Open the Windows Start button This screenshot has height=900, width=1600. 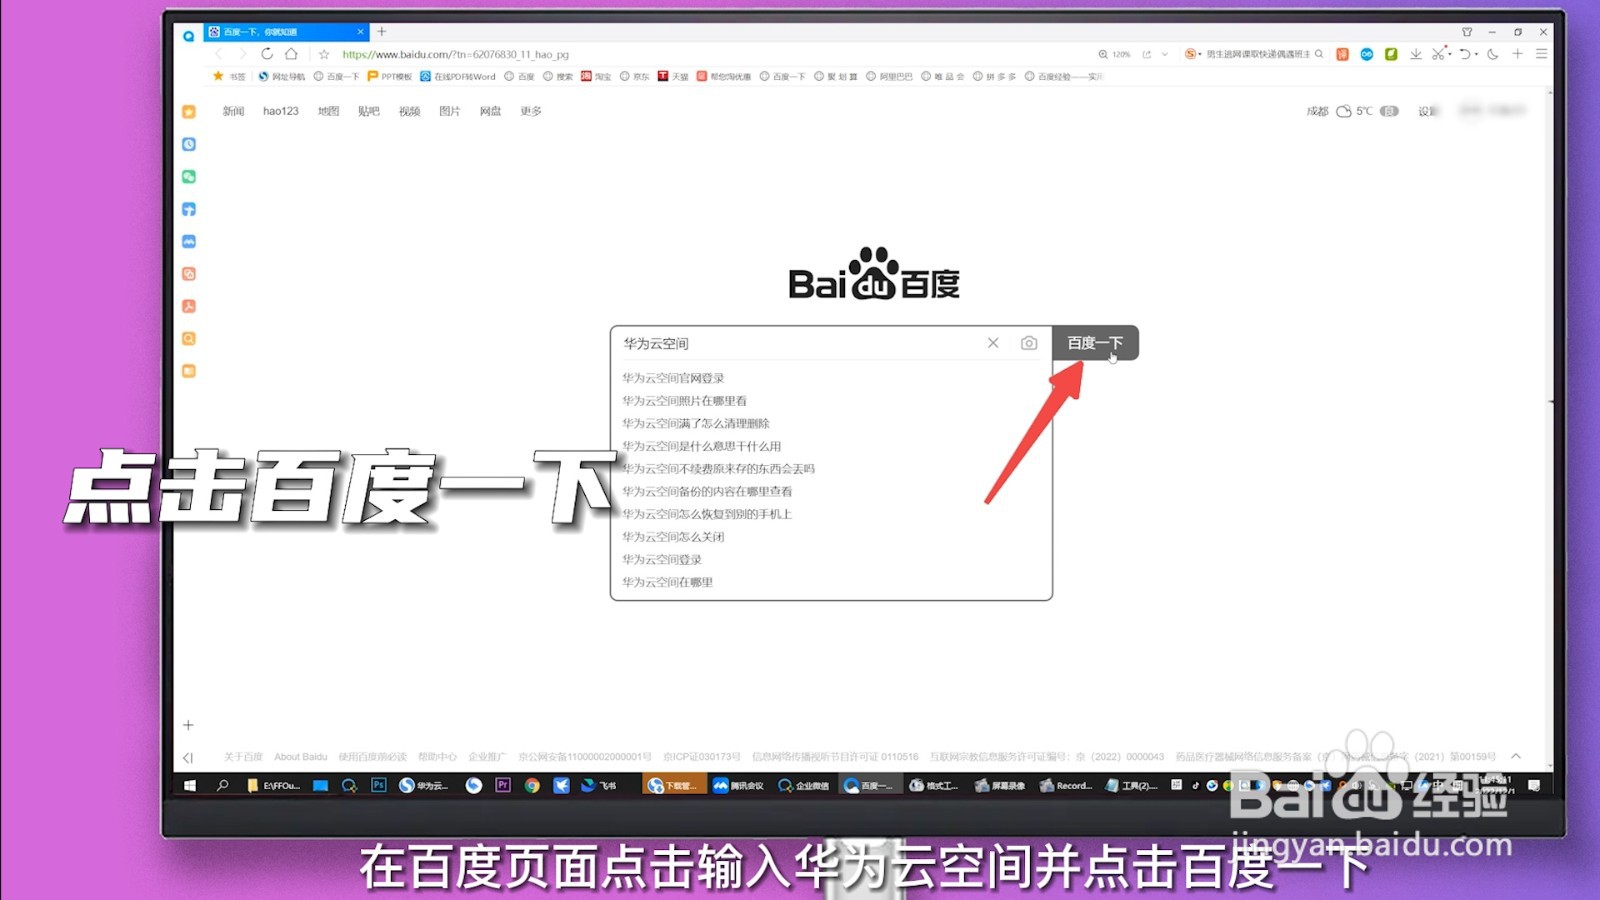point(190,786)
